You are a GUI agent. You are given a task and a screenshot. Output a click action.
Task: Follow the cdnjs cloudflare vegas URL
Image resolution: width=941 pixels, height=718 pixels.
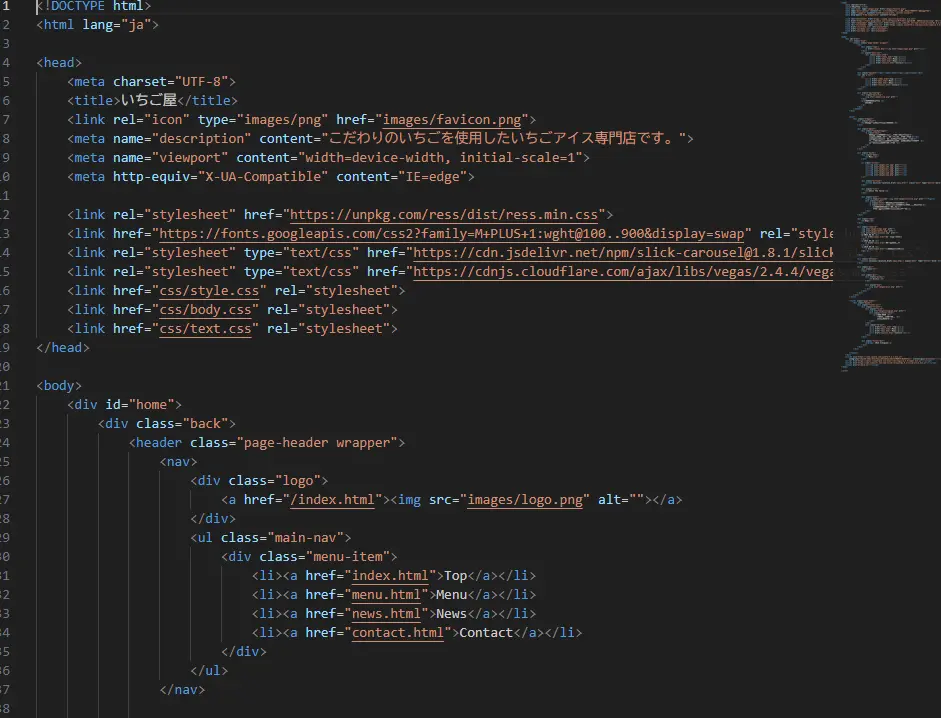coord(620,271)
